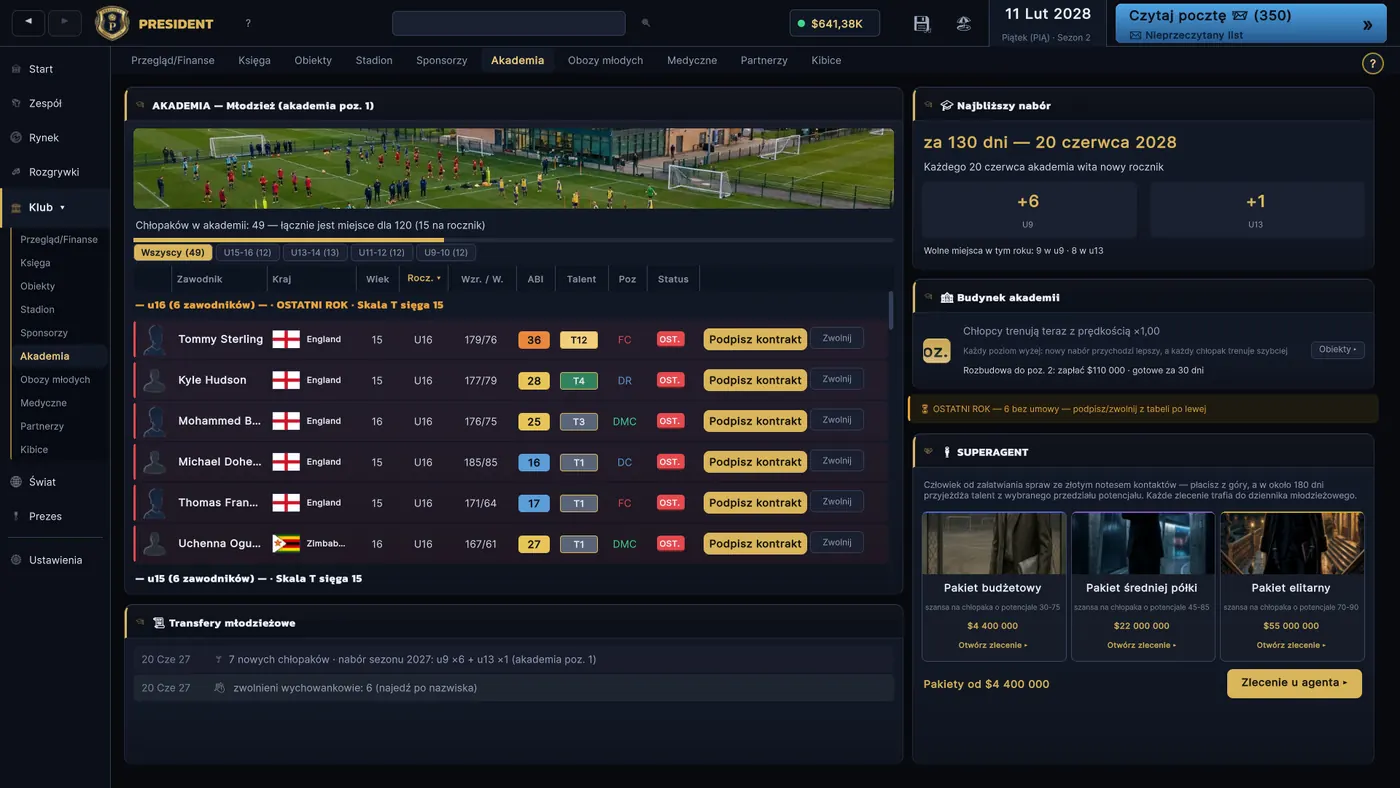Save game with the floppy disk icon
The image size is (1400, 788).
coord(922,23)
